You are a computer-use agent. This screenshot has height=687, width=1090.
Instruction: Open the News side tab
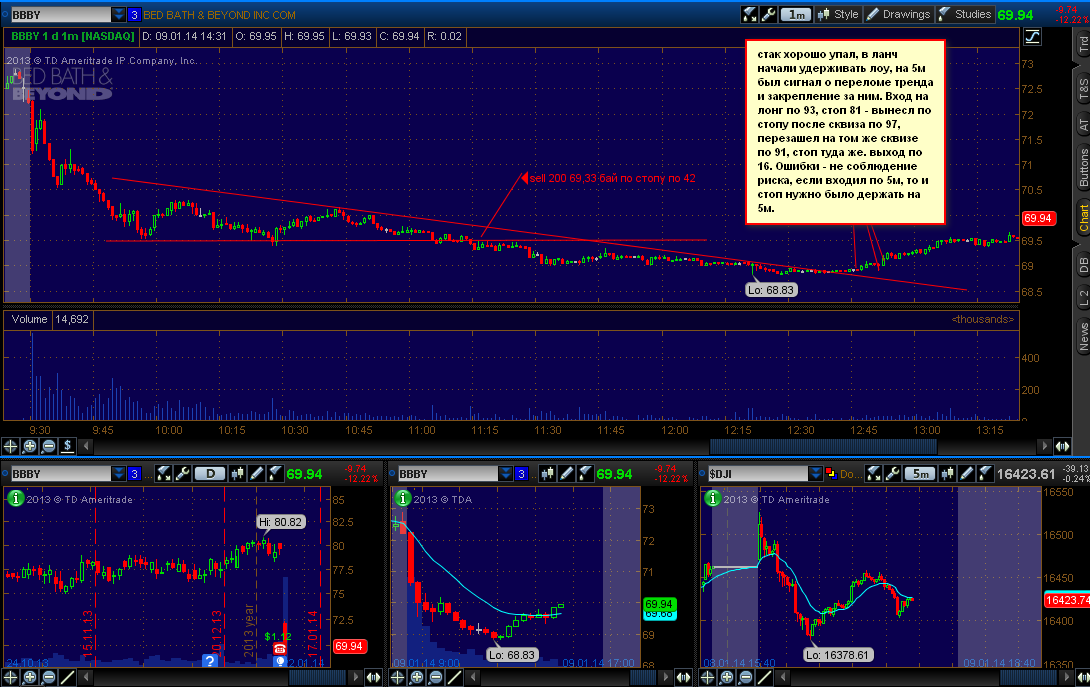point(1082,336)
